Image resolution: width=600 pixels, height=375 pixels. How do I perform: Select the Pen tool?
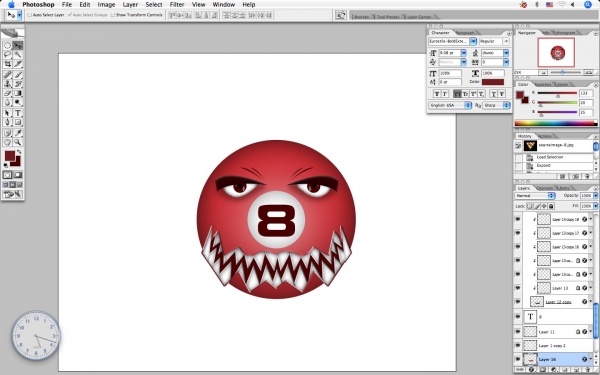7,122
